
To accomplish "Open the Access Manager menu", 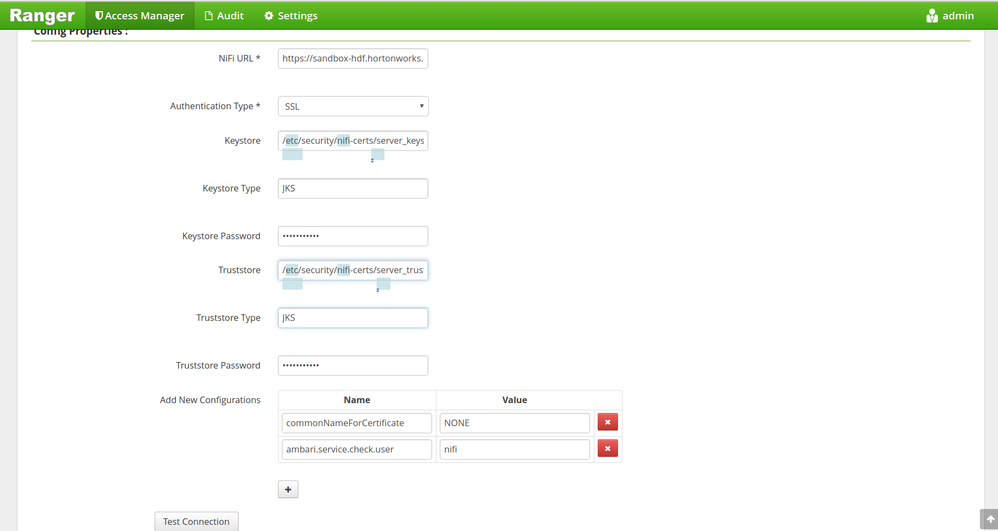I will point(139,15).
